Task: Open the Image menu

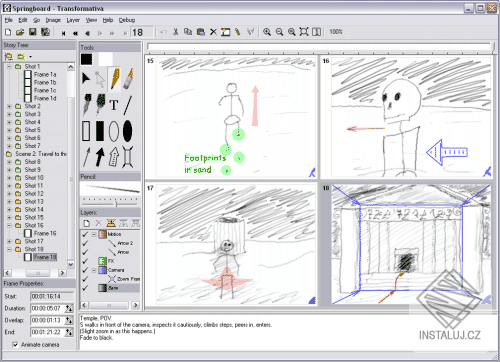Action: (x=53, y=20)
